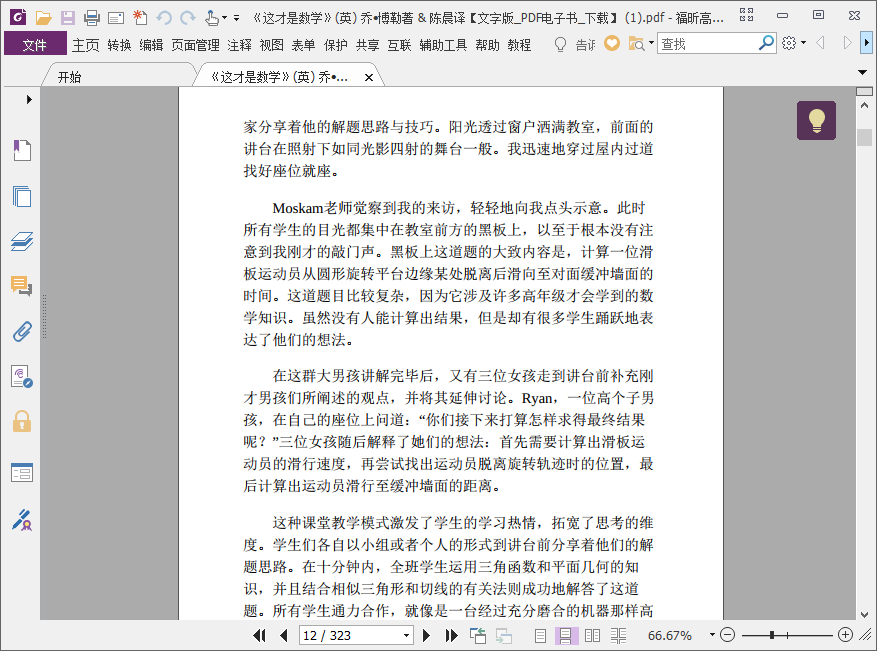Go to the previous page
The image size is (877, 651).
tap(284, 635)
